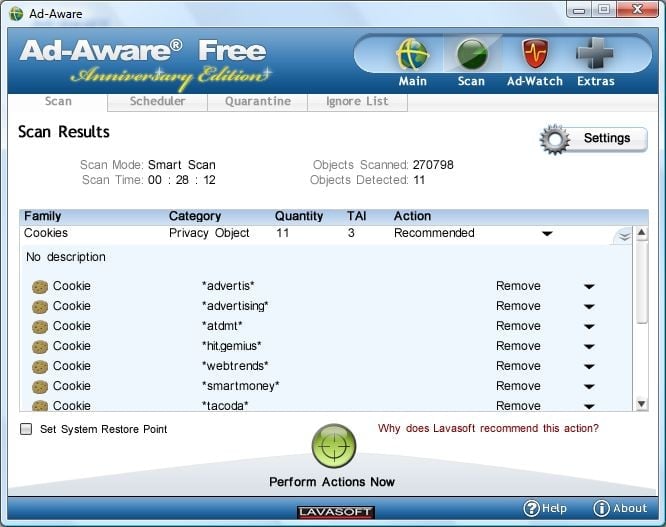Select the *hit.gemius* cookie entry text
Viewport: 666px width, 527px height.
(x=231, y=346)
